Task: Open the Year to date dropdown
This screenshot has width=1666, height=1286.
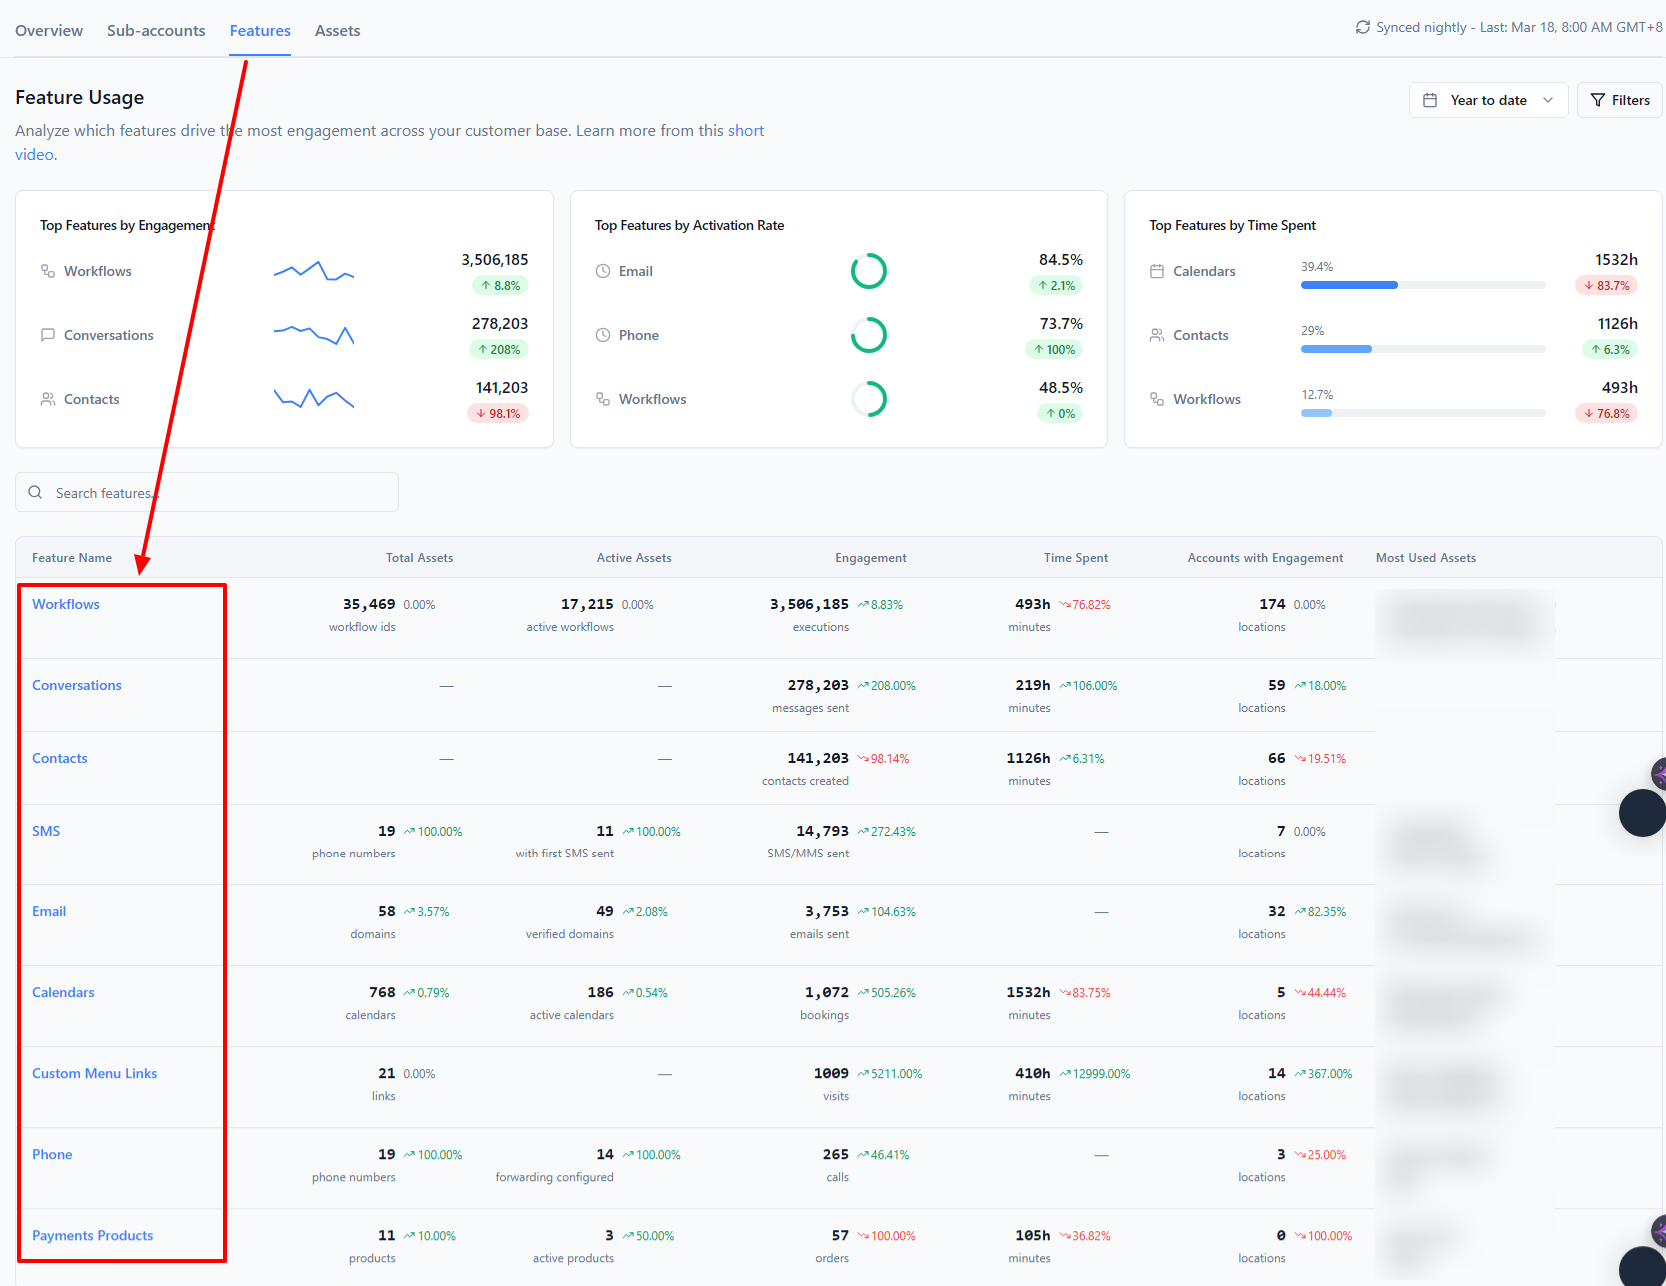Action: click(x=1488, y=100)
